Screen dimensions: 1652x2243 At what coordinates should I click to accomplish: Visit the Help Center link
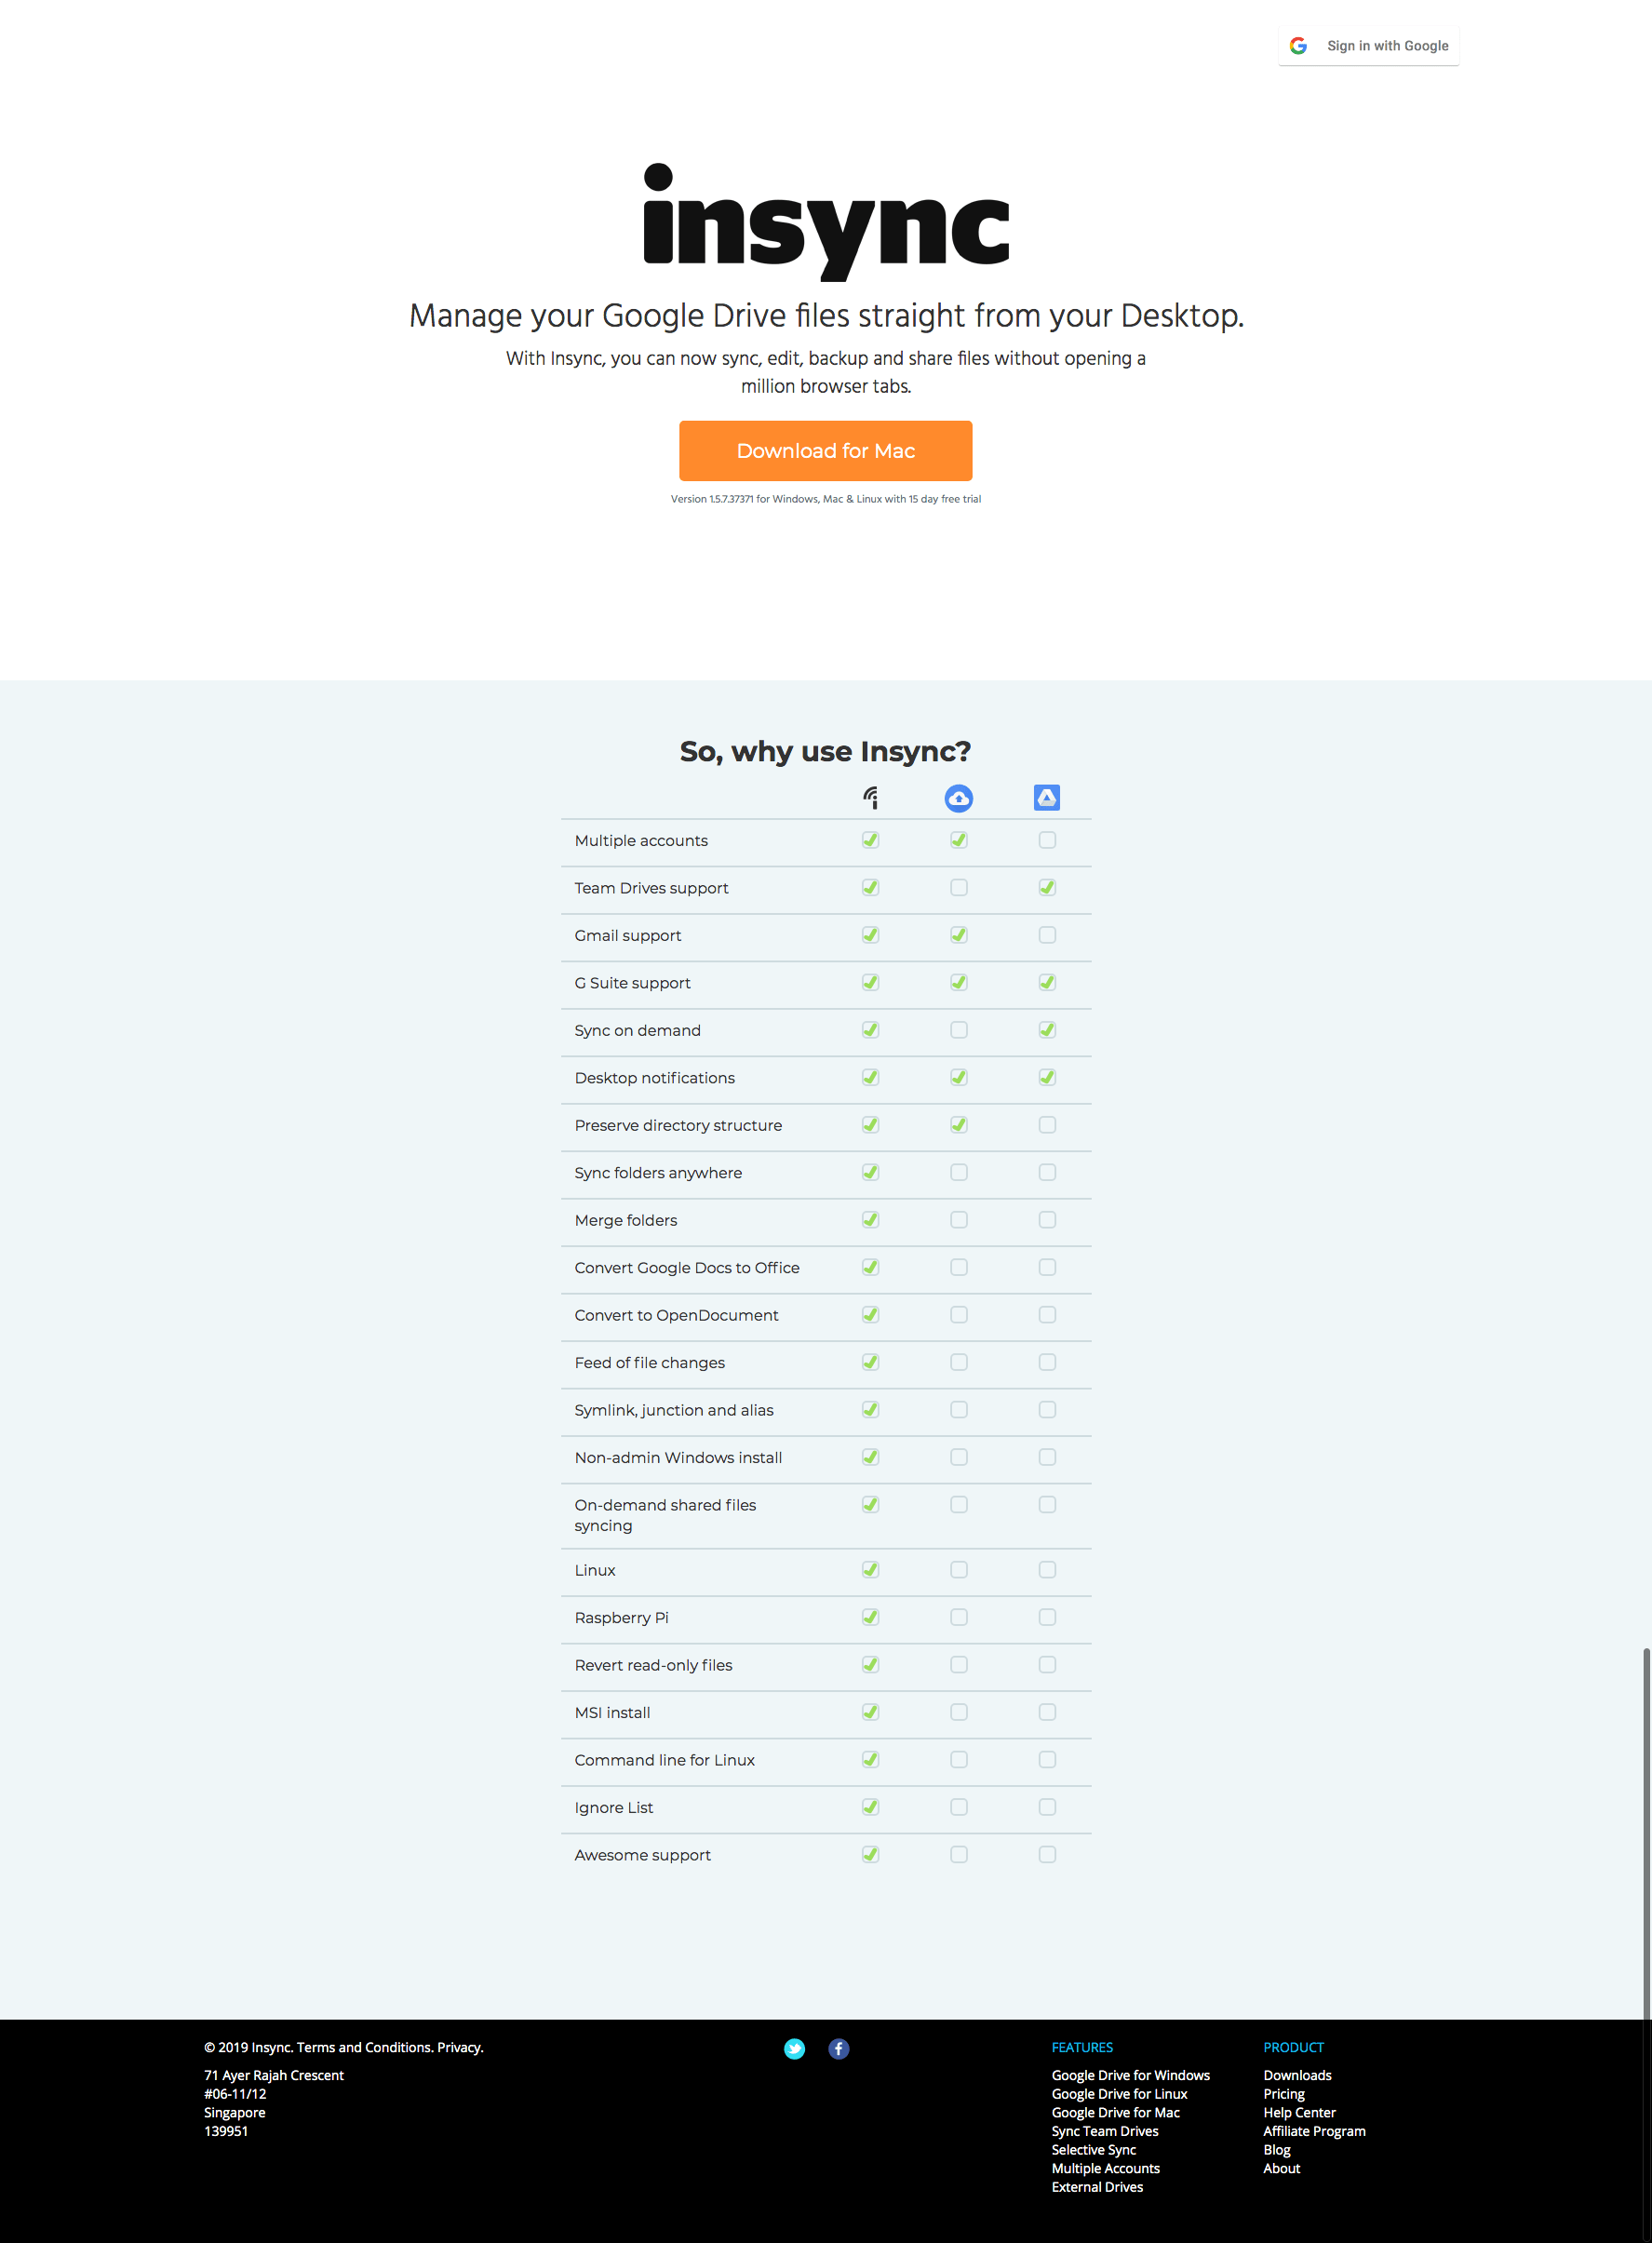(1299, 2112)
